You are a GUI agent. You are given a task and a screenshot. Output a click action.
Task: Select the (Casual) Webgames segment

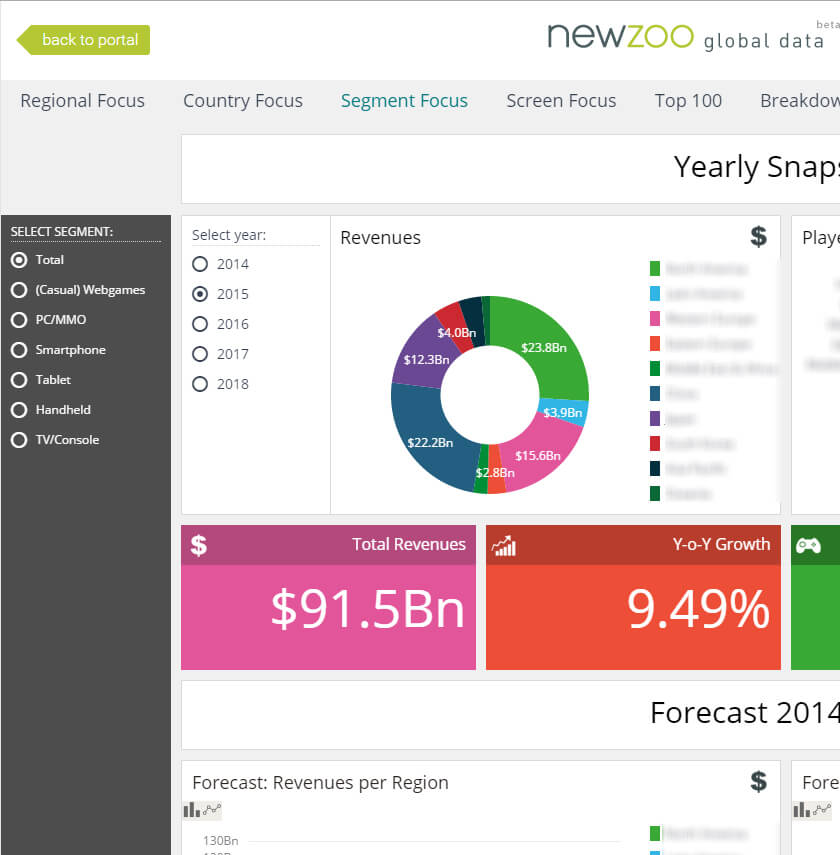coord(19,290)
